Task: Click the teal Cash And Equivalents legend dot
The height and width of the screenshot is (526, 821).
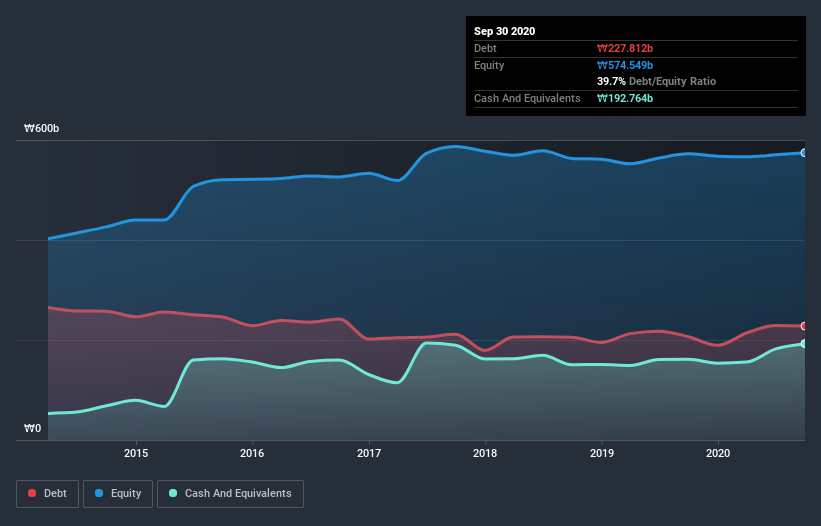Action: pos(173,493)
